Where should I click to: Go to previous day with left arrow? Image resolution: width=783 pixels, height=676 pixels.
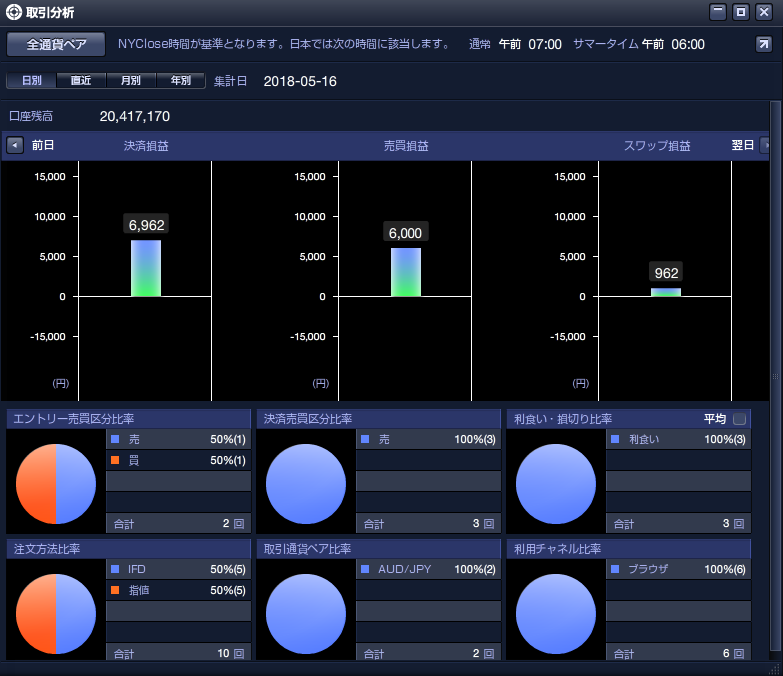pyautogui.click(x=15, y=145)
